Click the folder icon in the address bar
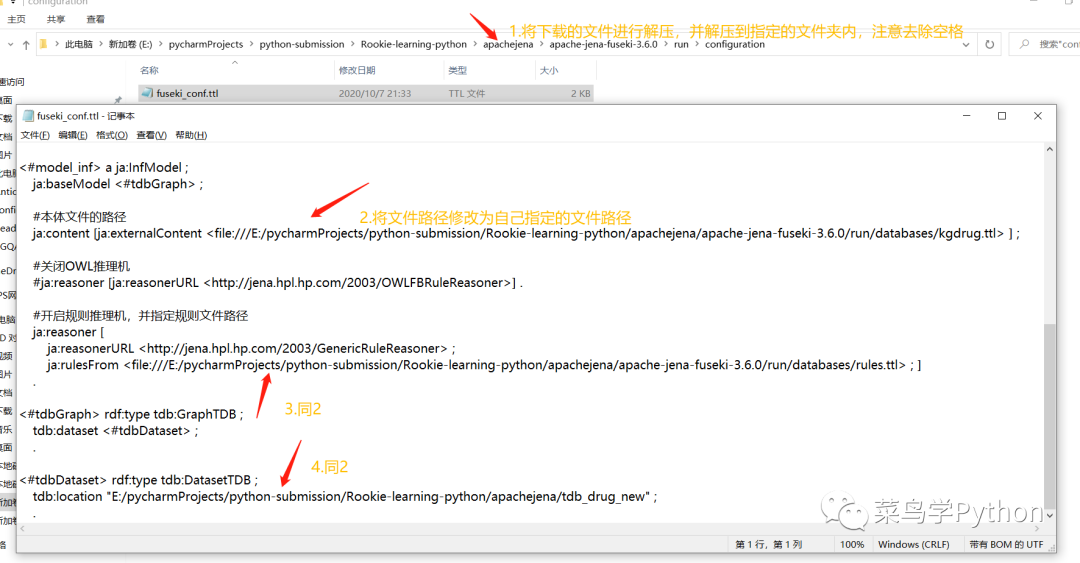 [44, 45]
